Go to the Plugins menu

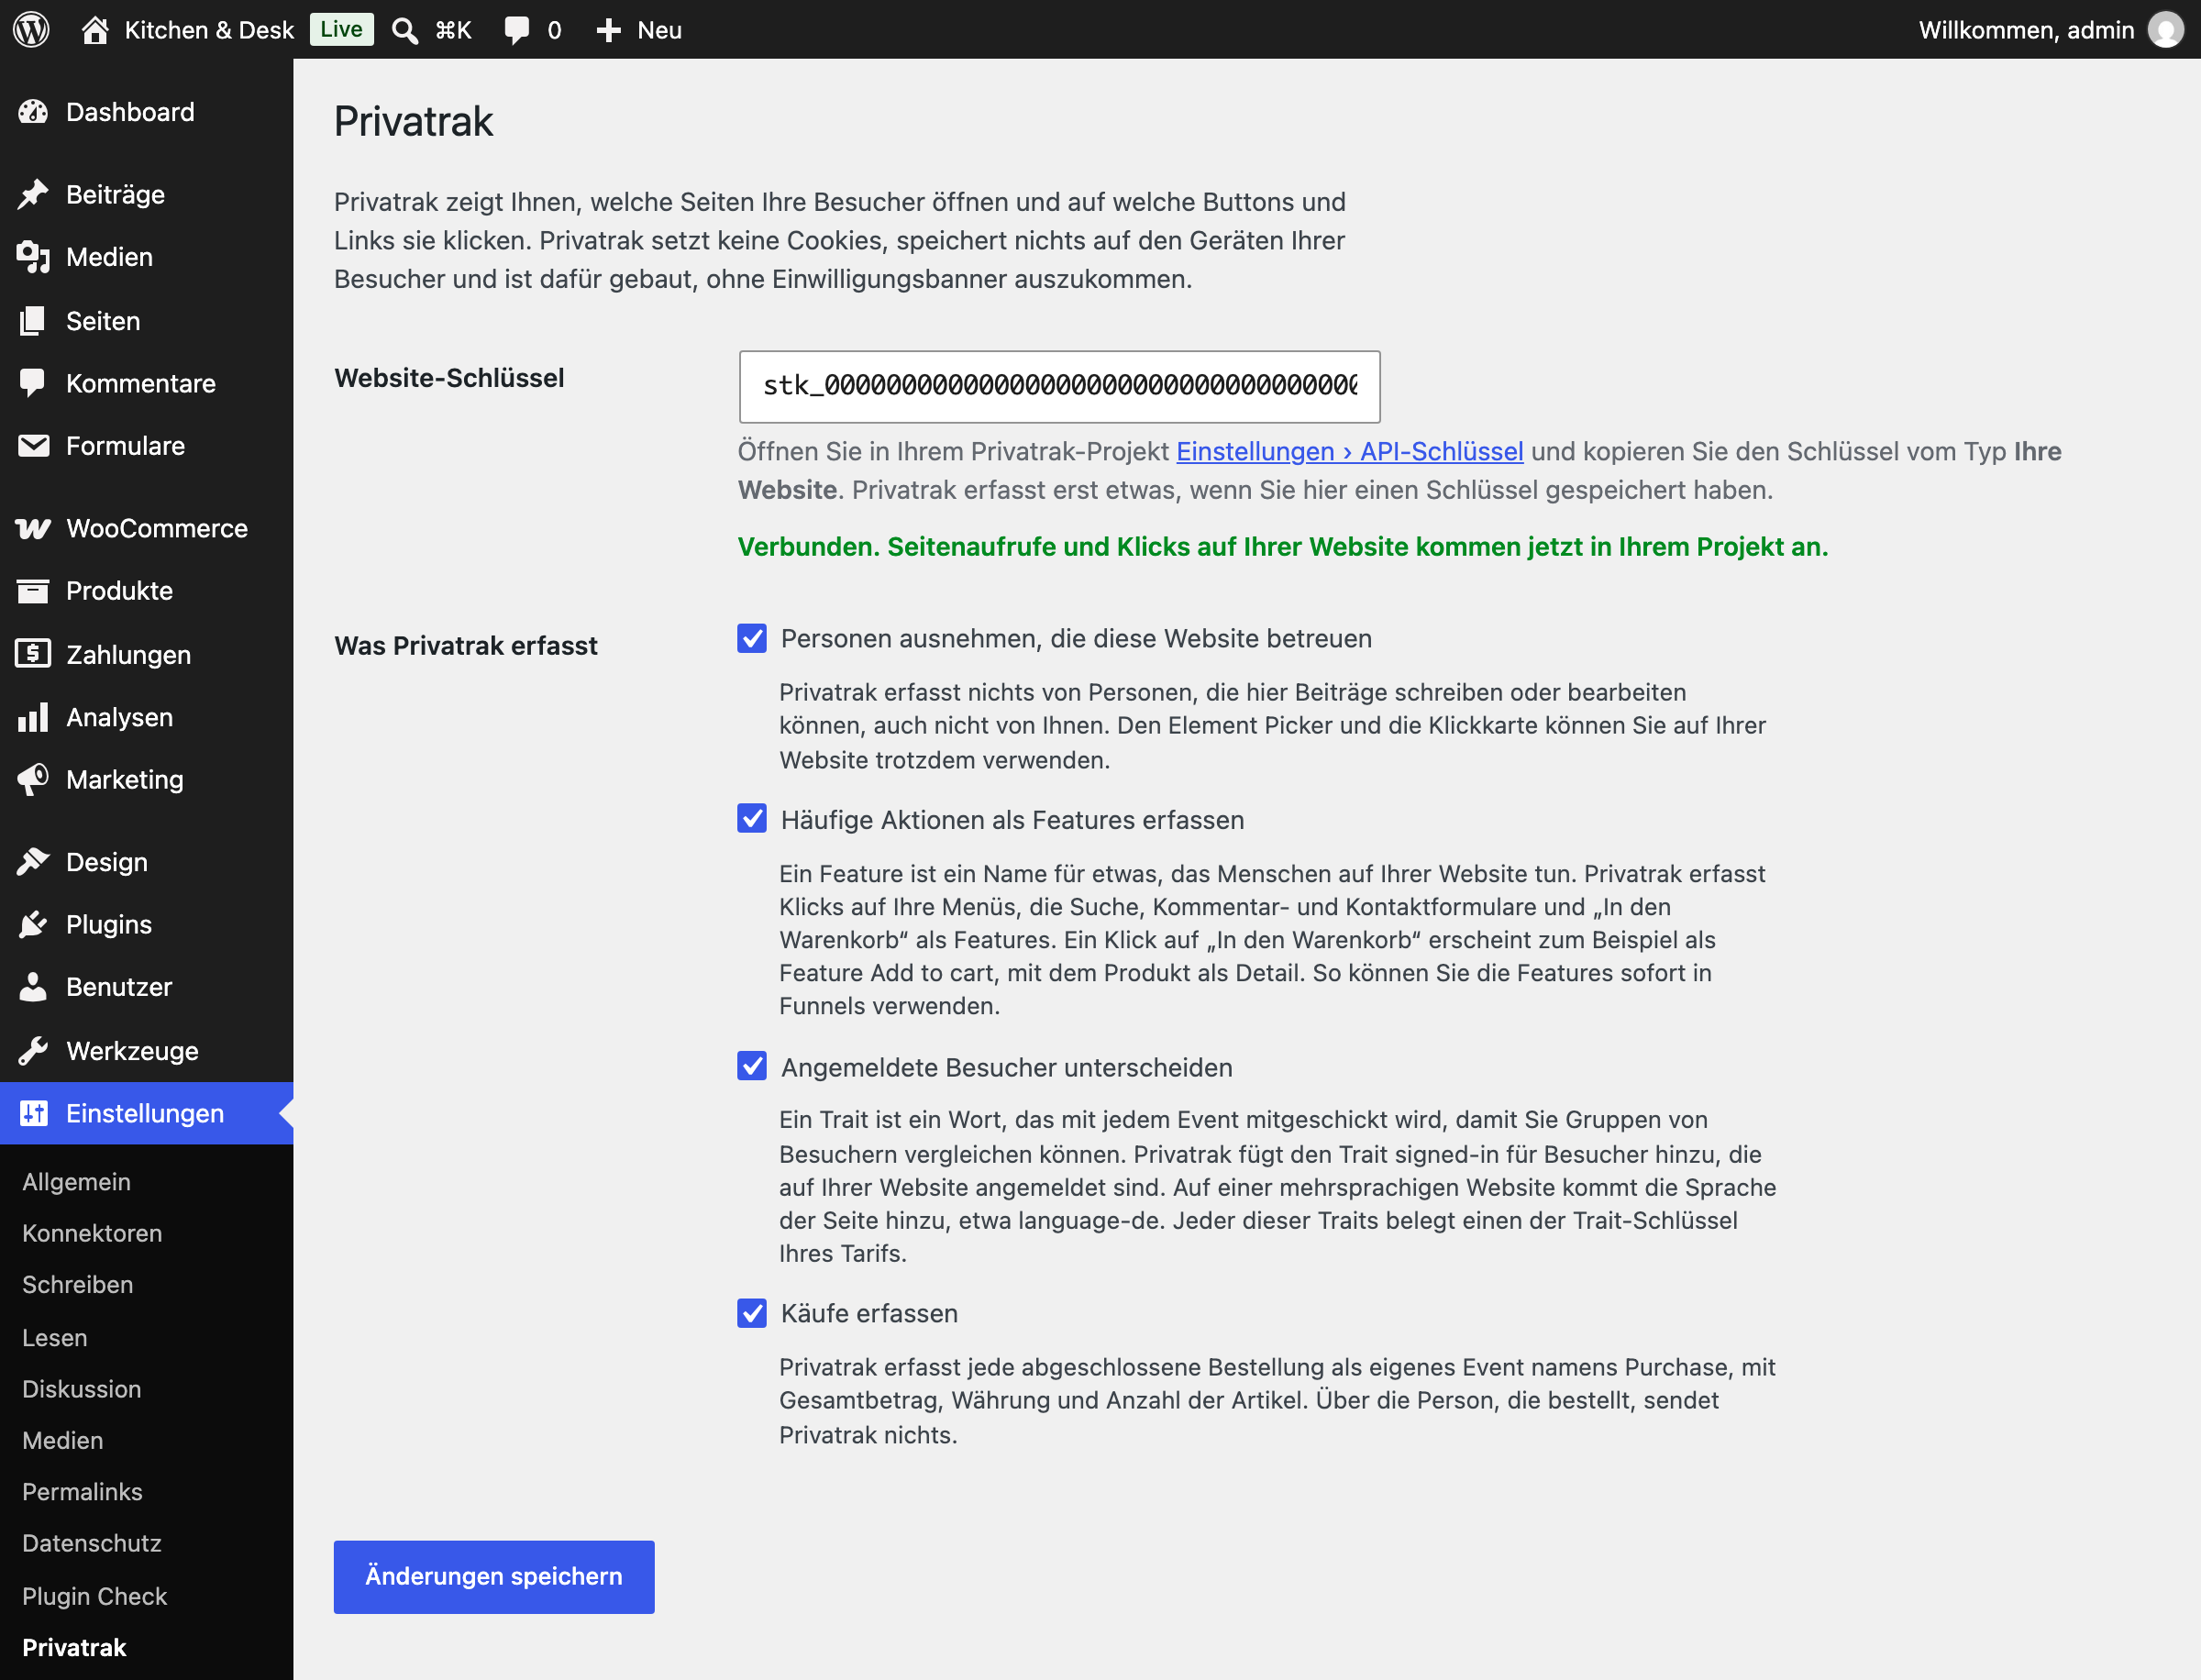tap(147, 924)
